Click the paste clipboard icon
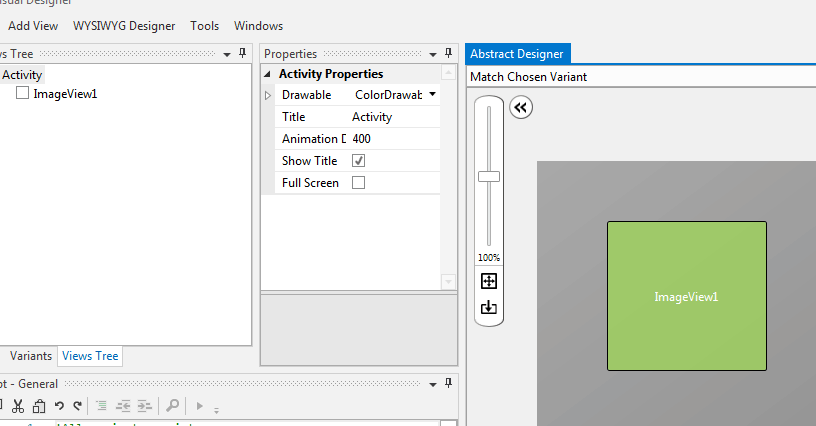Viewport: 816px width, 426px height. click(39, 406)
